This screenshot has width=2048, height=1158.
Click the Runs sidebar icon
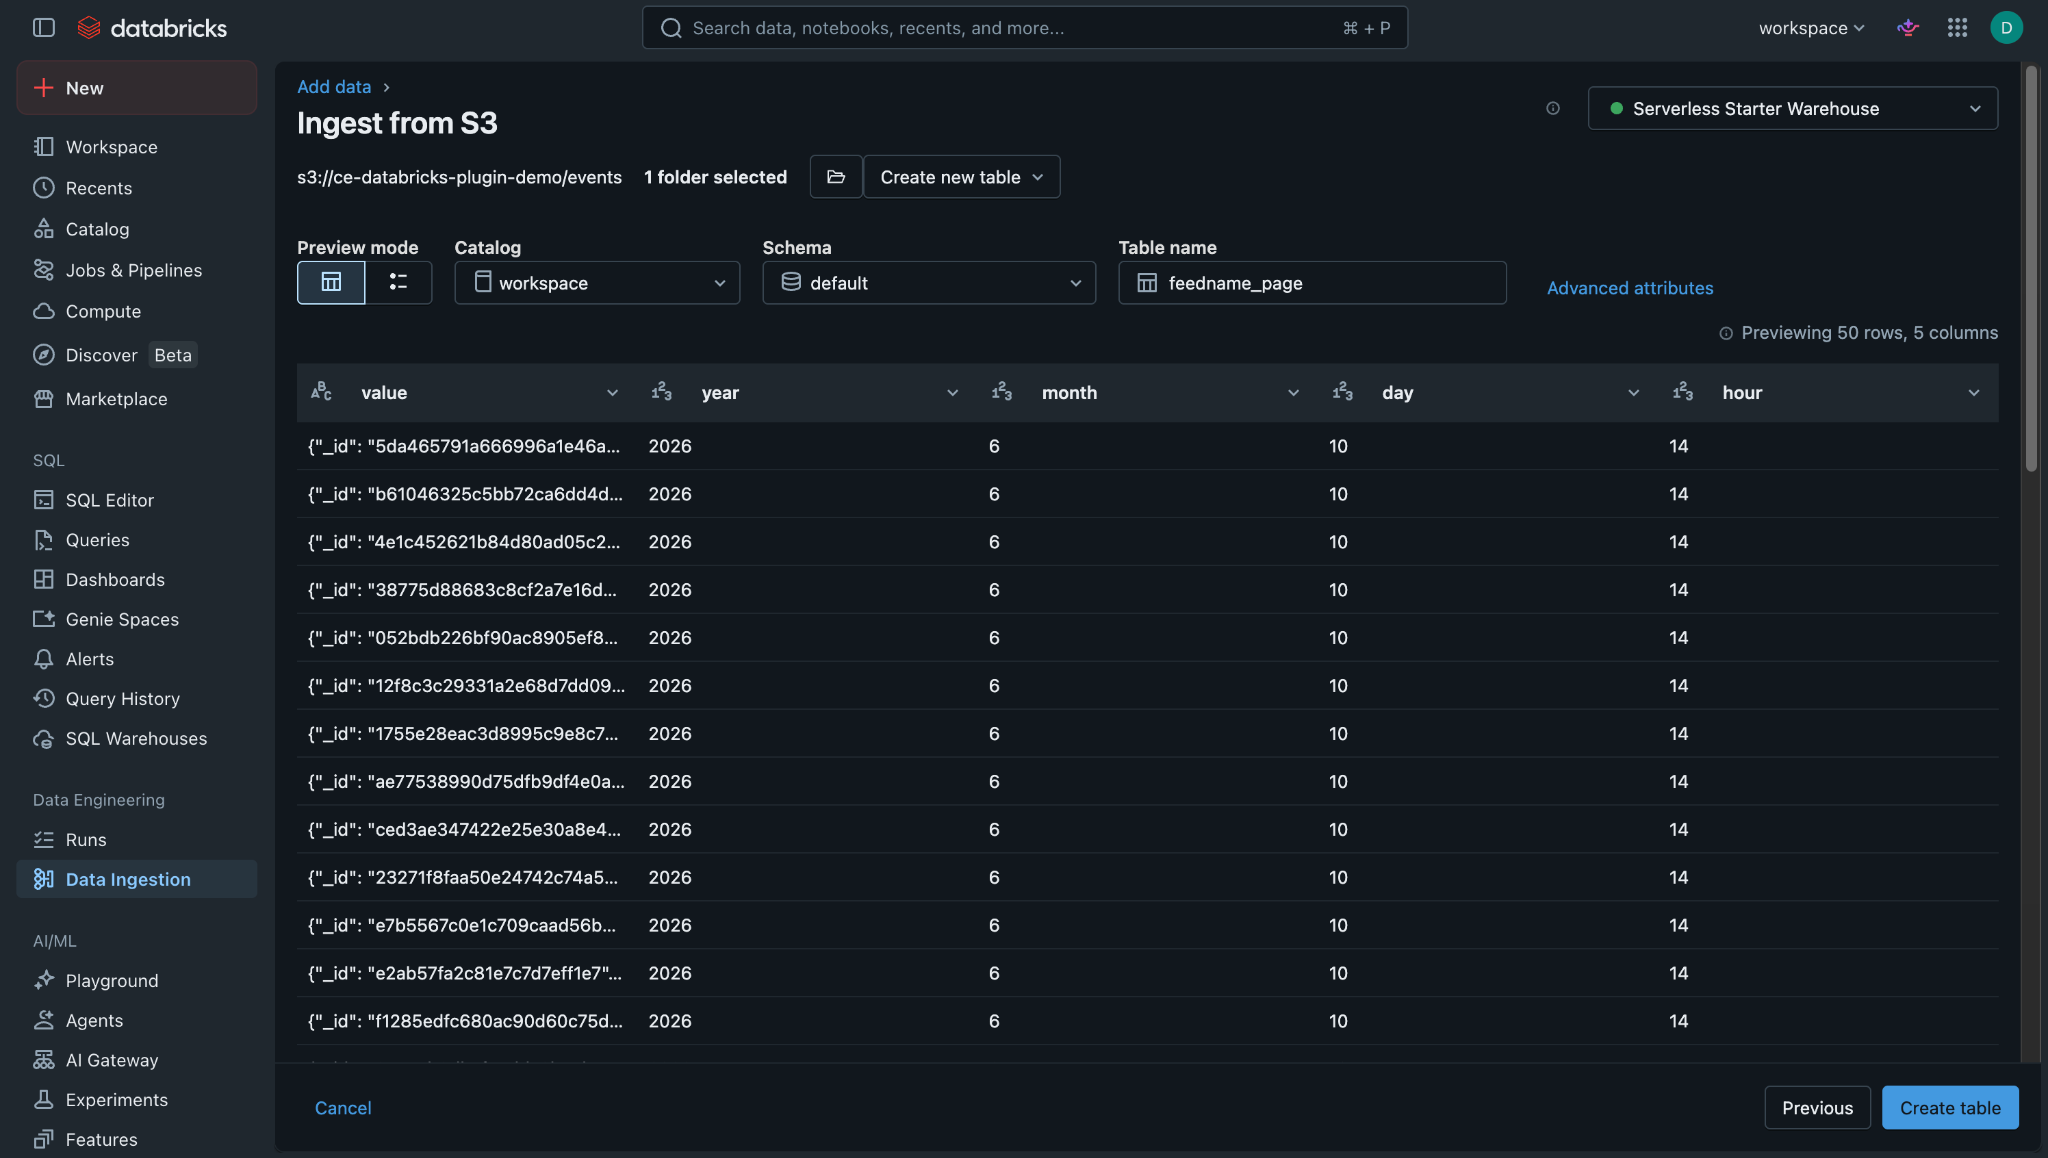tap(43, 840)
